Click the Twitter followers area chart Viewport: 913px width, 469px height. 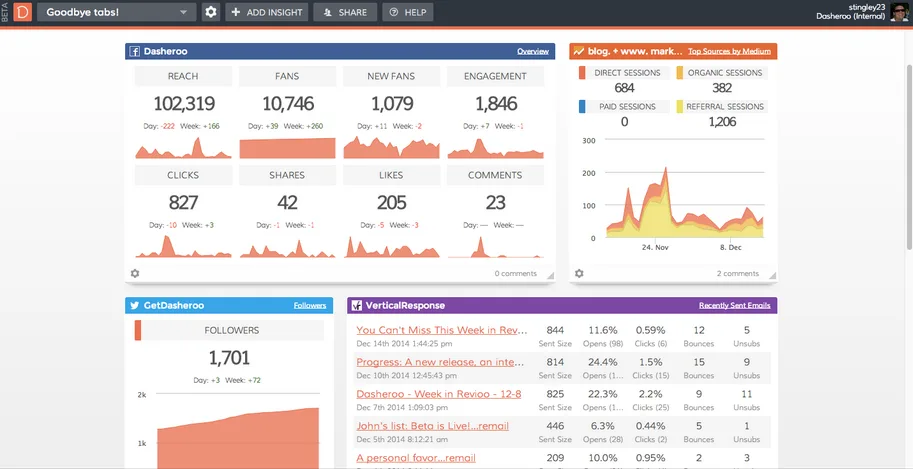point(238,438)
